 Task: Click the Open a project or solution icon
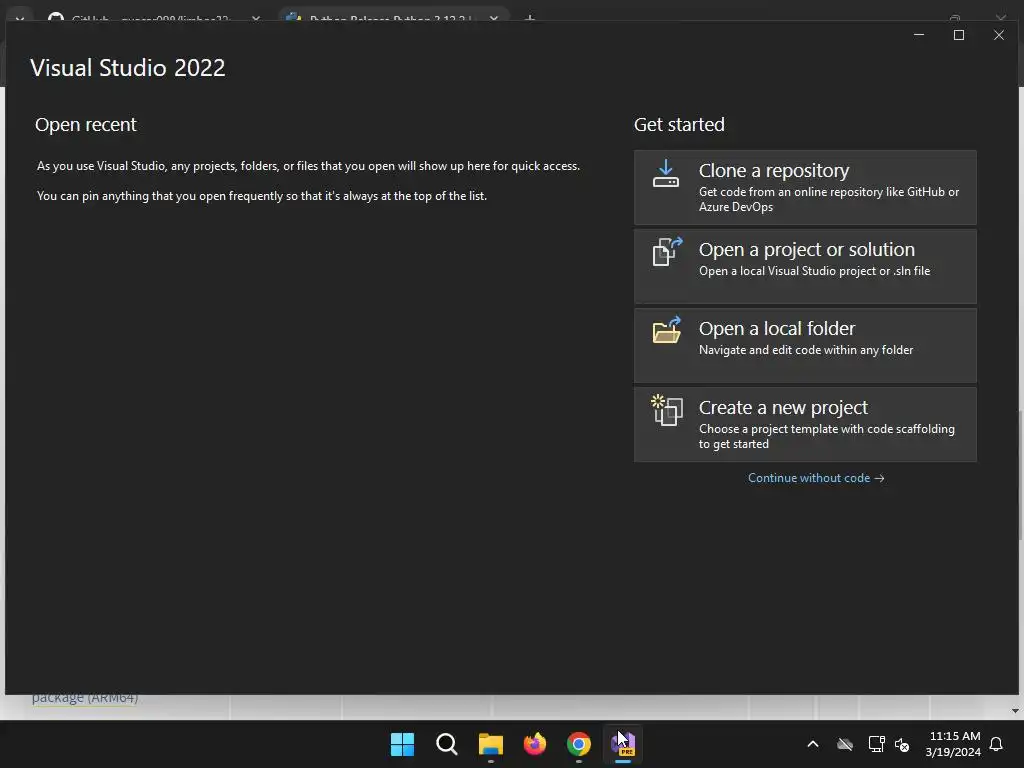point(667,251)
